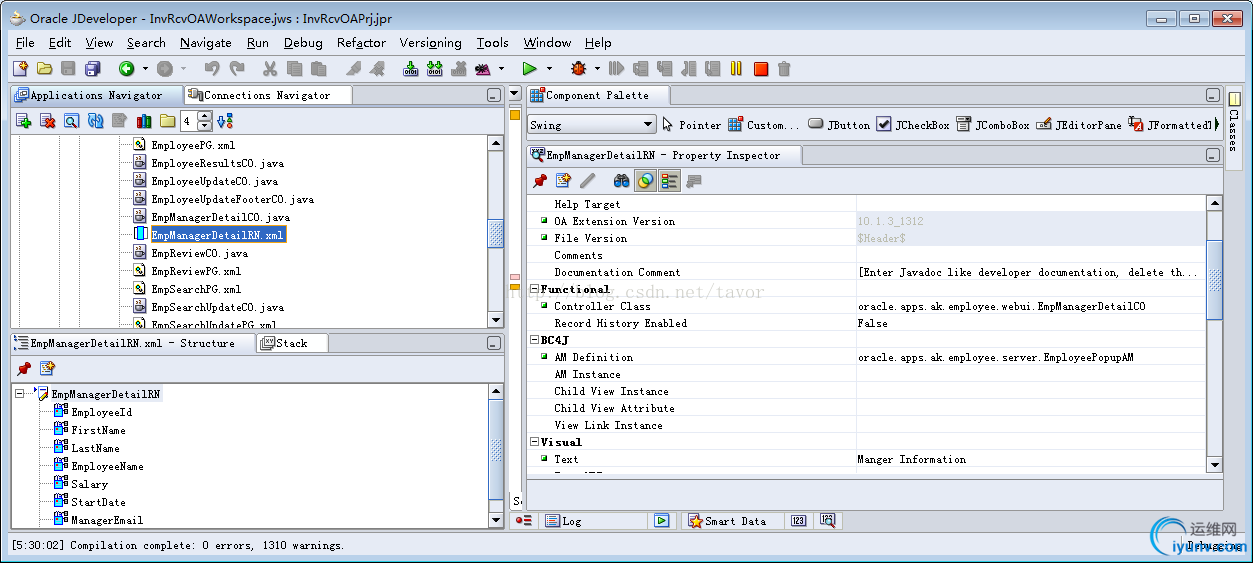1253x563 pixels.
Task: Switch to the Connections Navigator tab
Action: 268,95
